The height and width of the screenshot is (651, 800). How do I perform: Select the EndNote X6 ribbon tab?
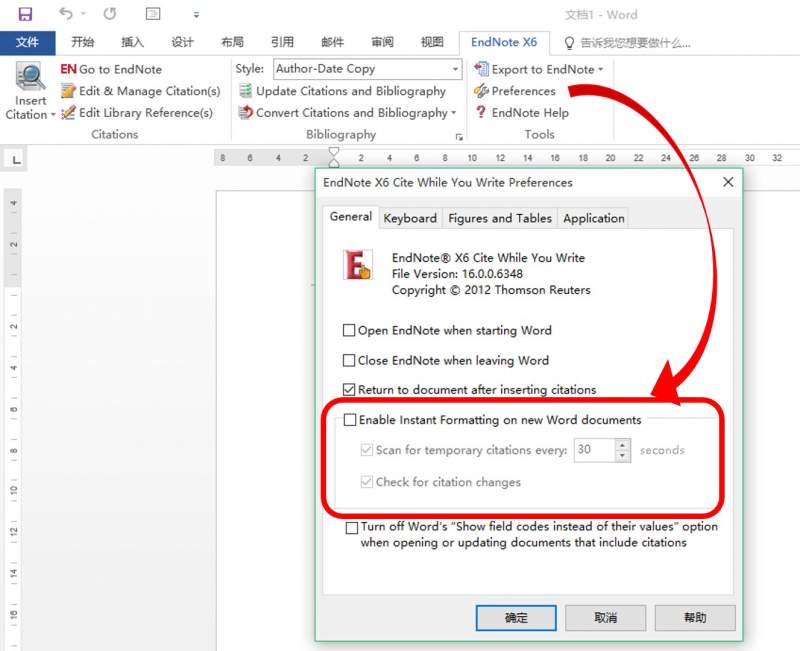coord(504,42)
